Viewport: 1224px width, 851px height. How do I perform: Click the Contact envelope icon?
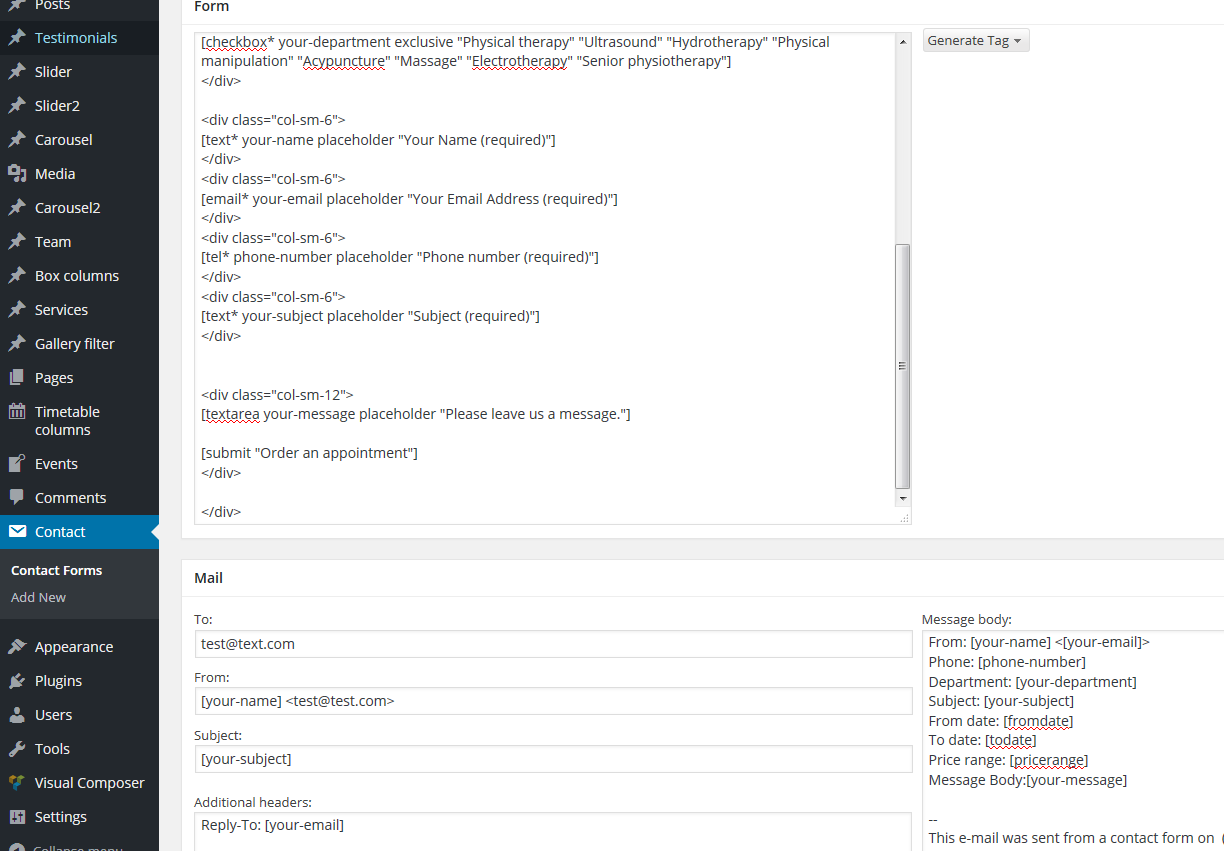pyautogui.click(x=17, y=532)
